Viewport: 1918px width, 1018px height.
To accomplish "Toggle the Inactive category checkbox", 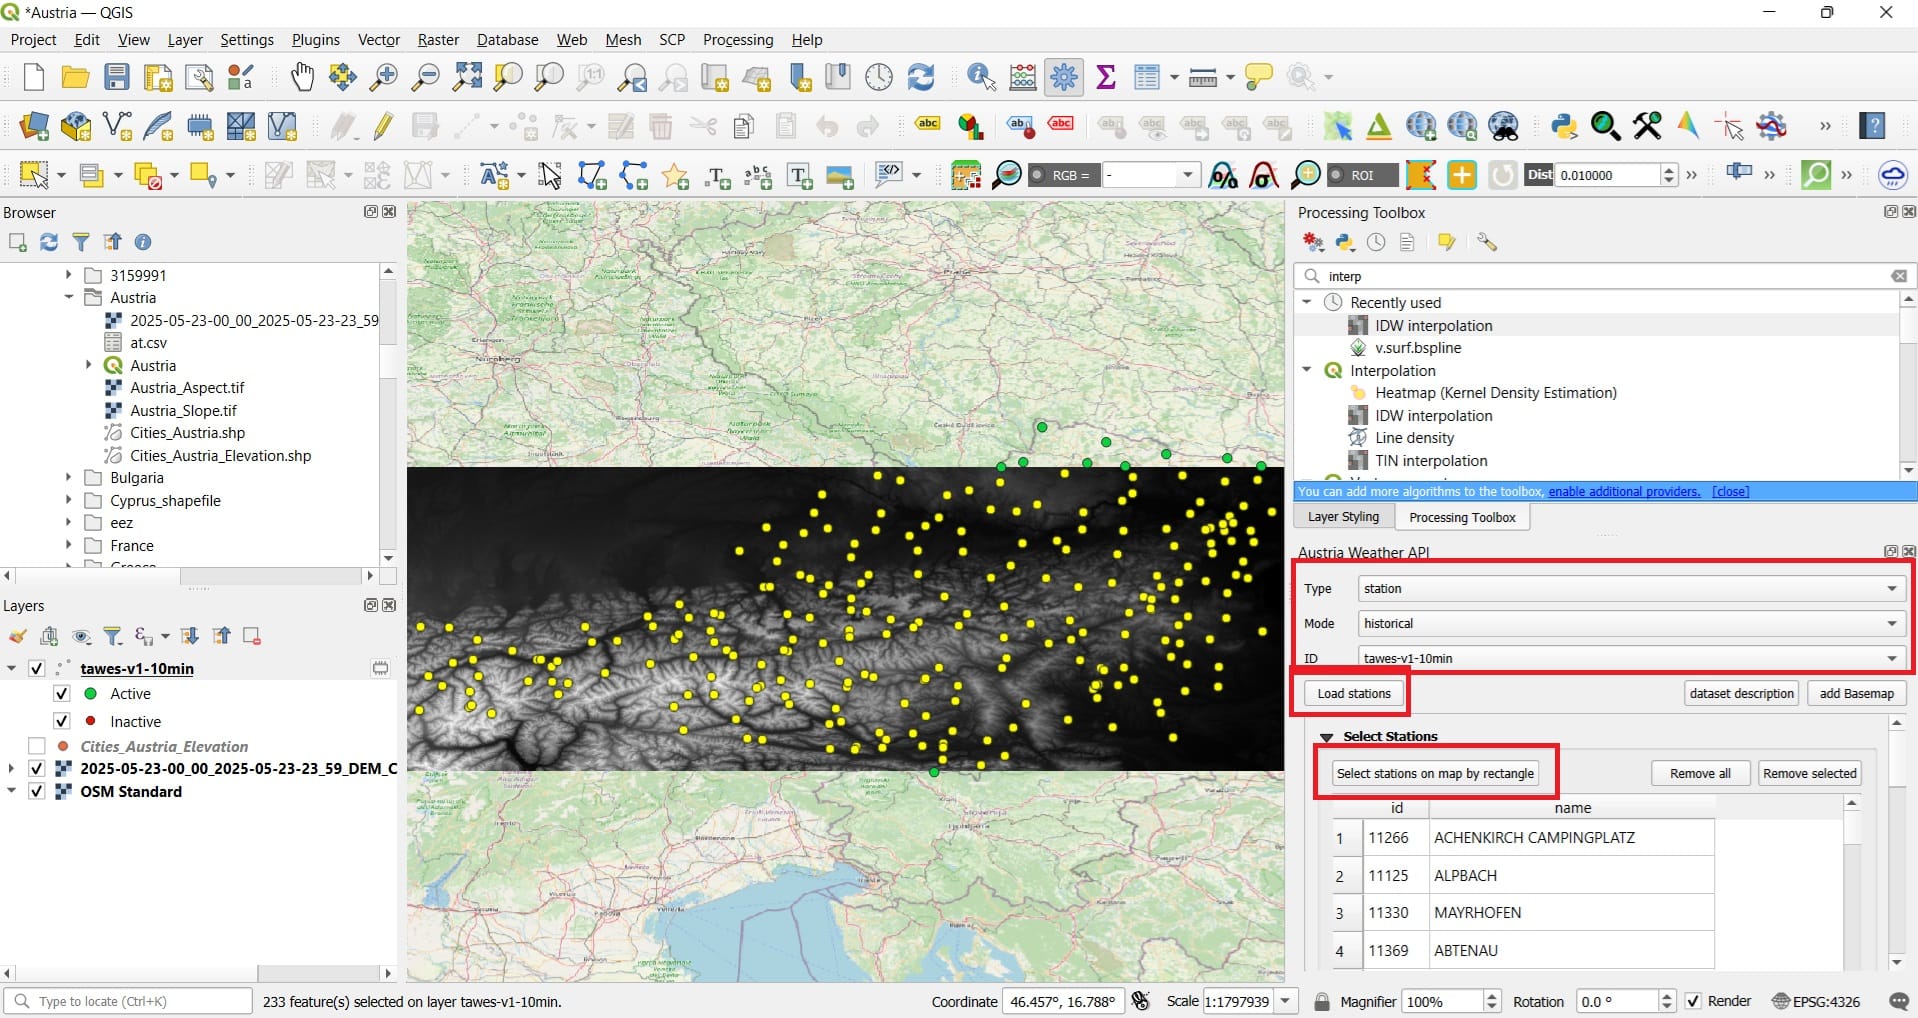I will (61, 722).
